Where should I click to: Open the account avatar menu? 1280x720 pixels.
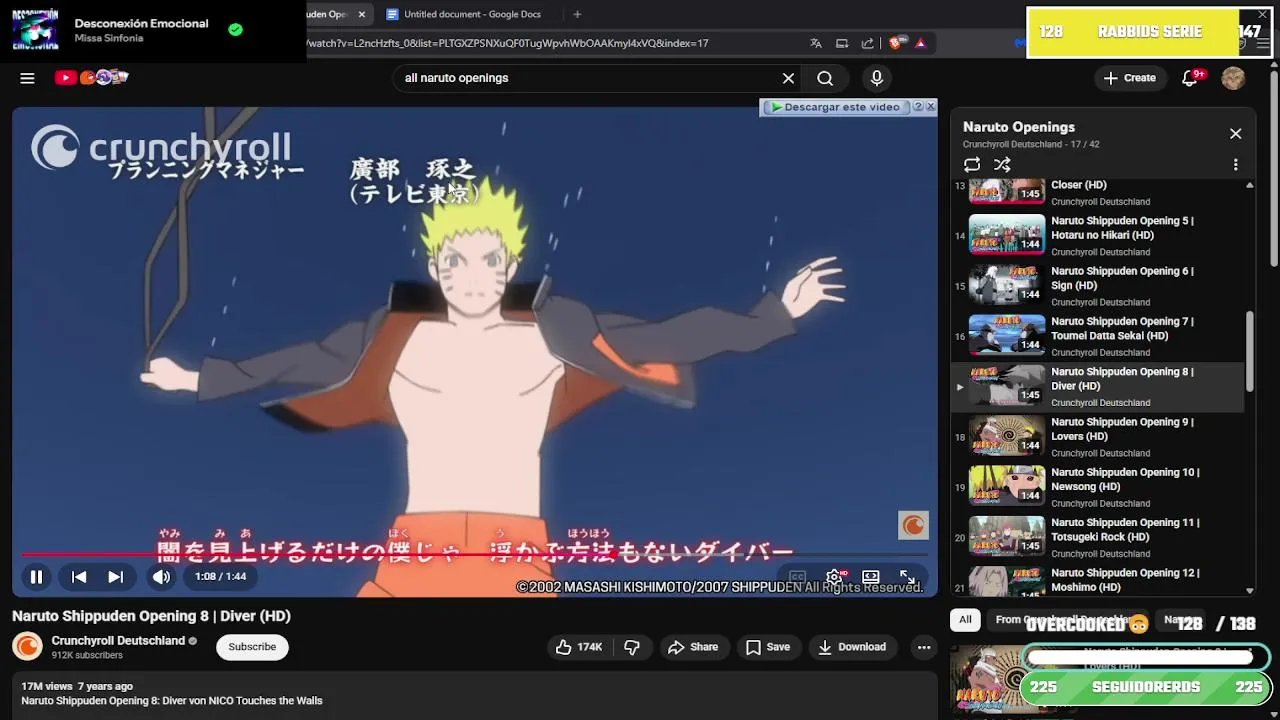[x=1233, y=78]
